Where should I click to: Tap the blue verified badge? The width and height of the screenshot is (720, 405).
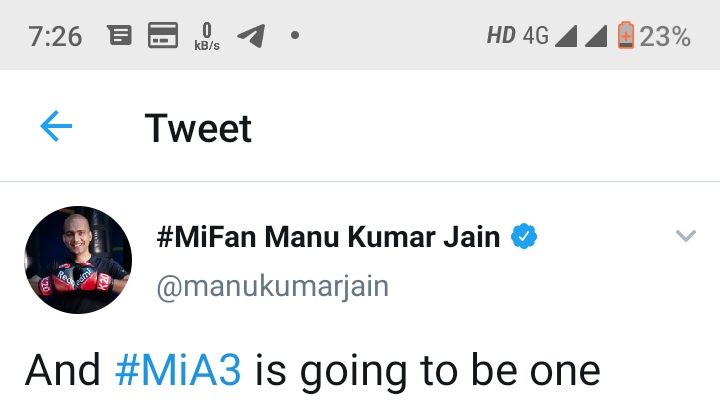524,236
